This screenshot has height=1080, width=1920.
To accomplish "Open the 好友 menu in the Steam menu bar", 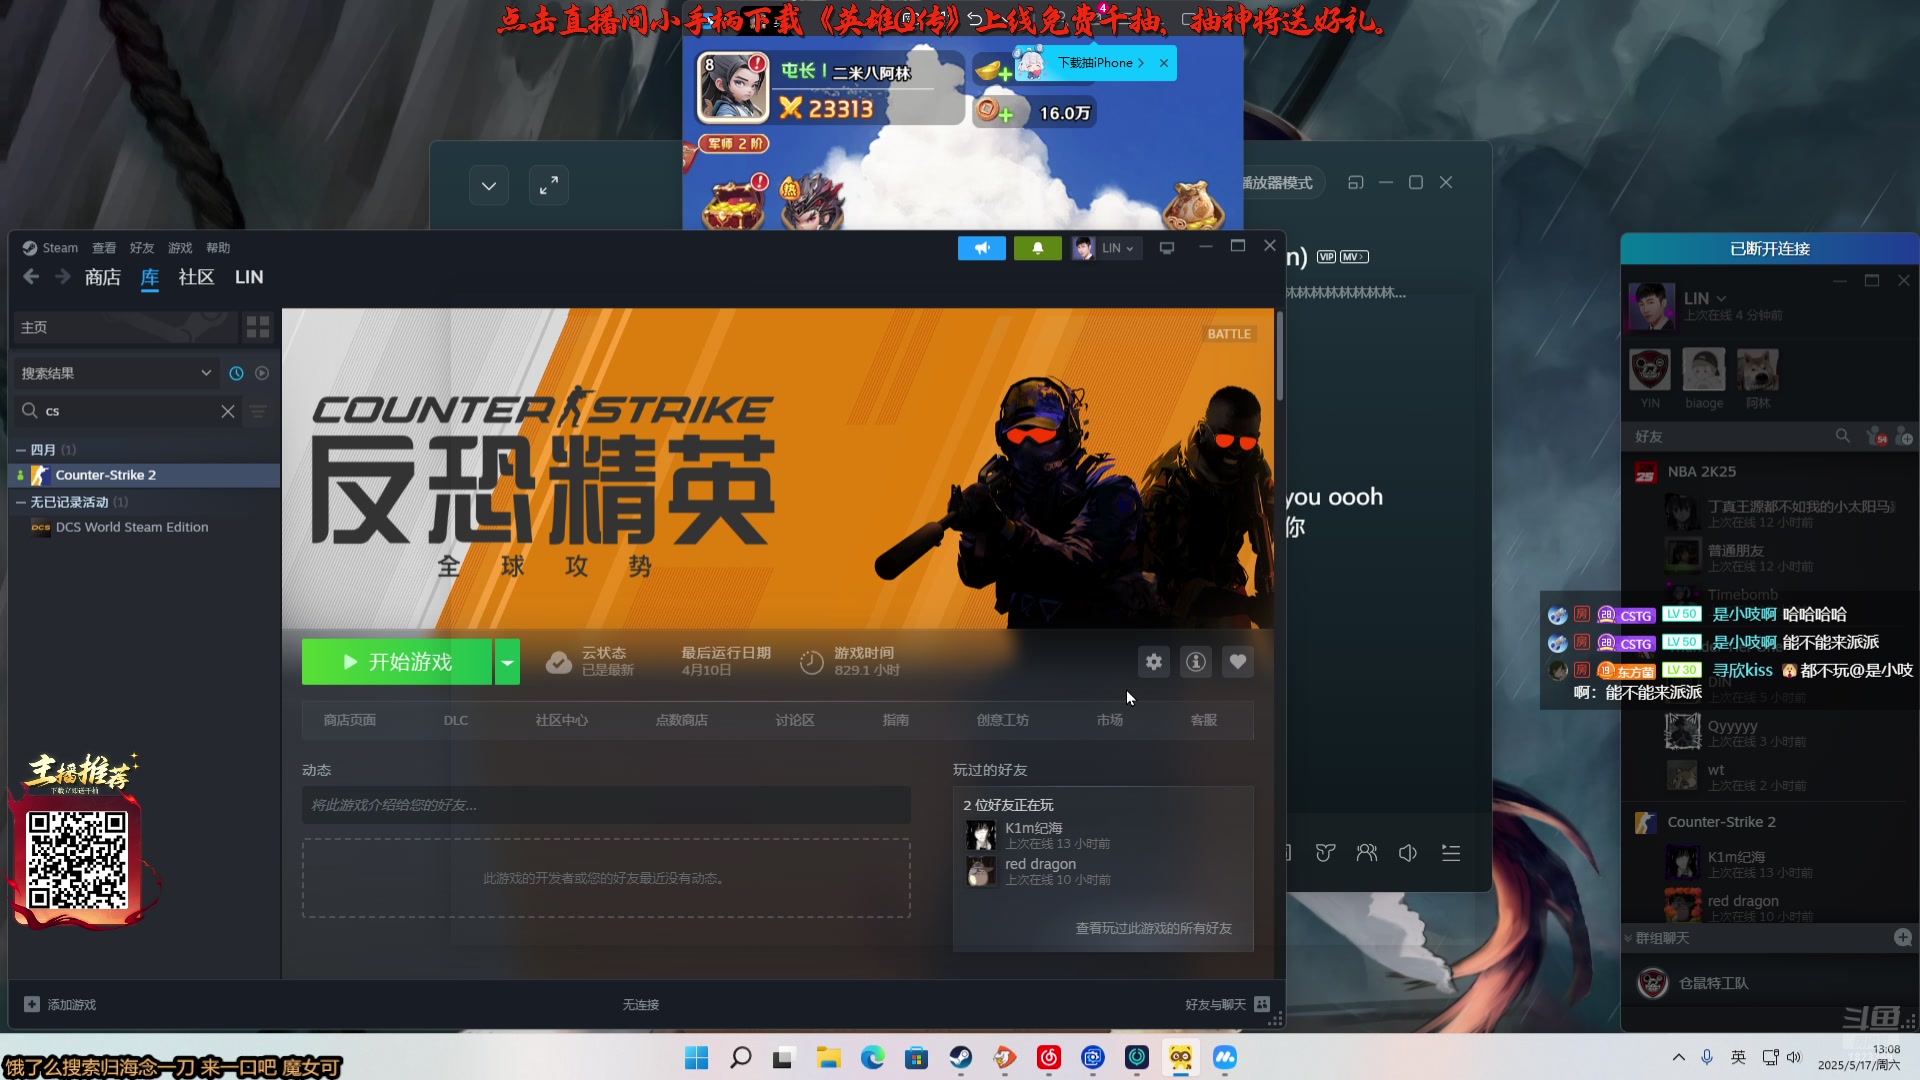I will pos(142,248).
